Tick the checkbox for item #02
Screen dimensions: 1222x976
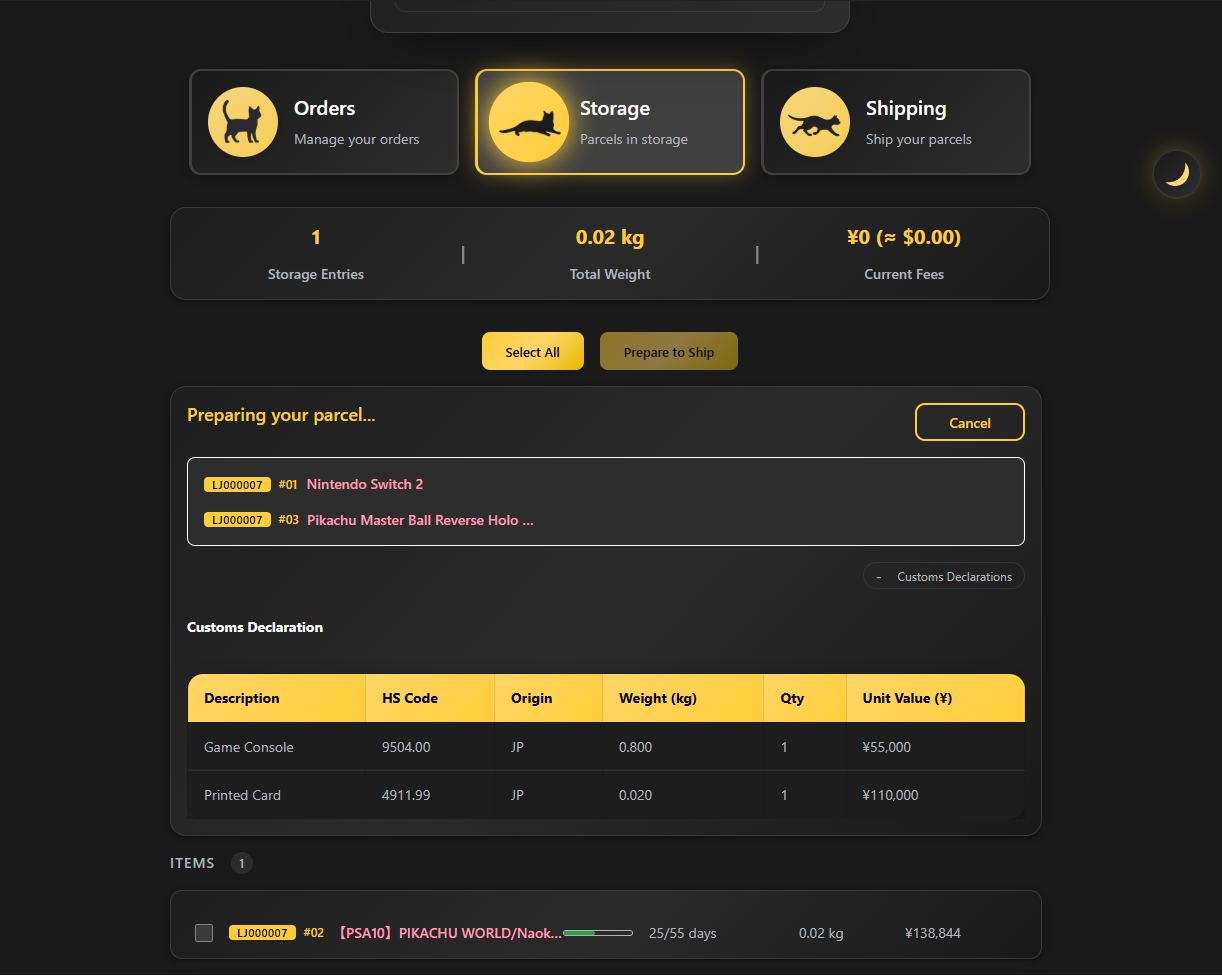(x=204, y=933)
